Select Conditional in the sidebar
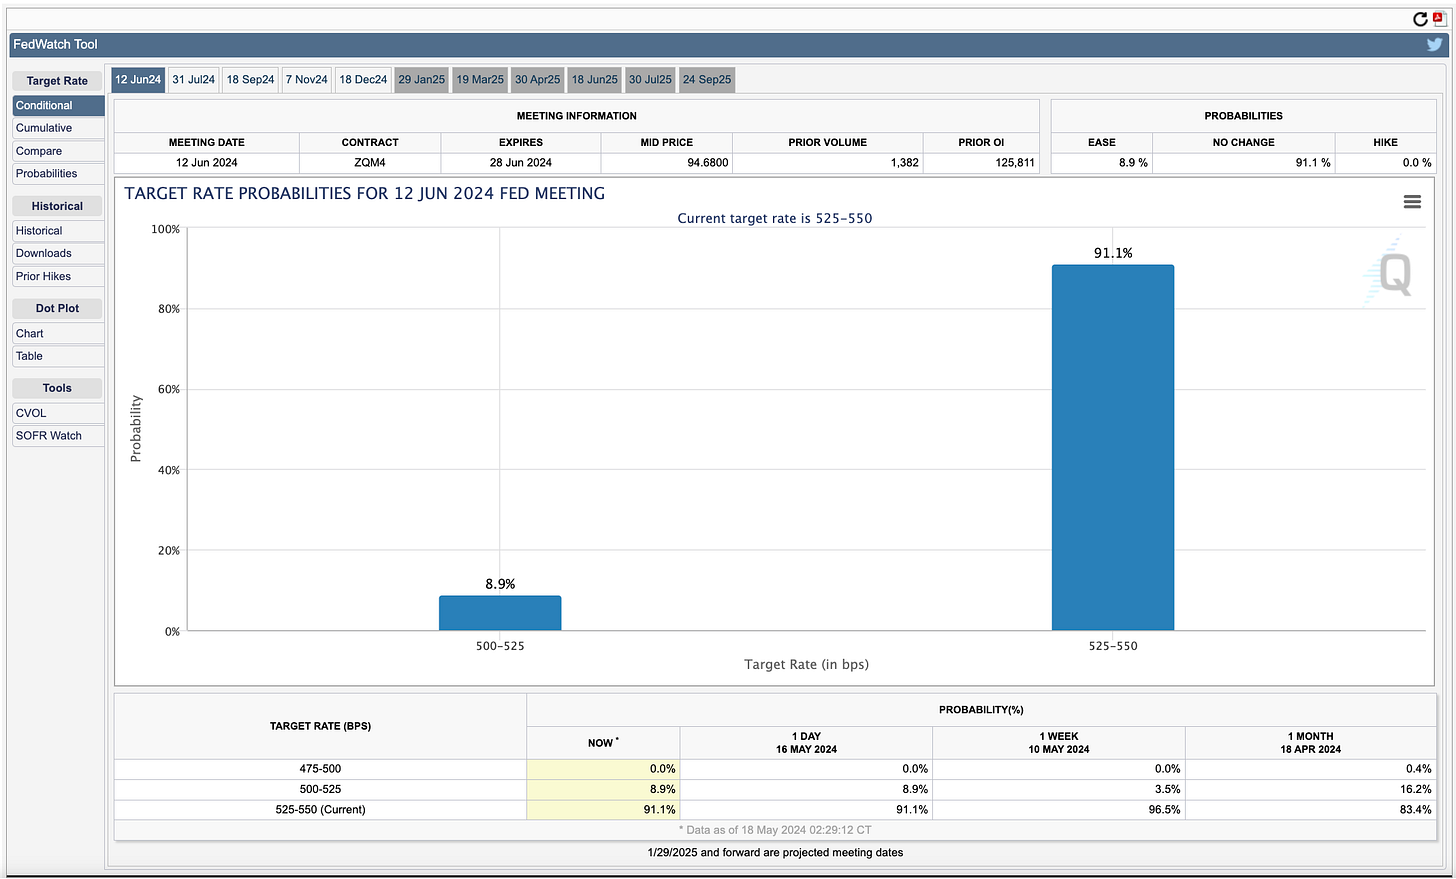The width and height of the screenshot is (1456, 879). coord(58,105)
